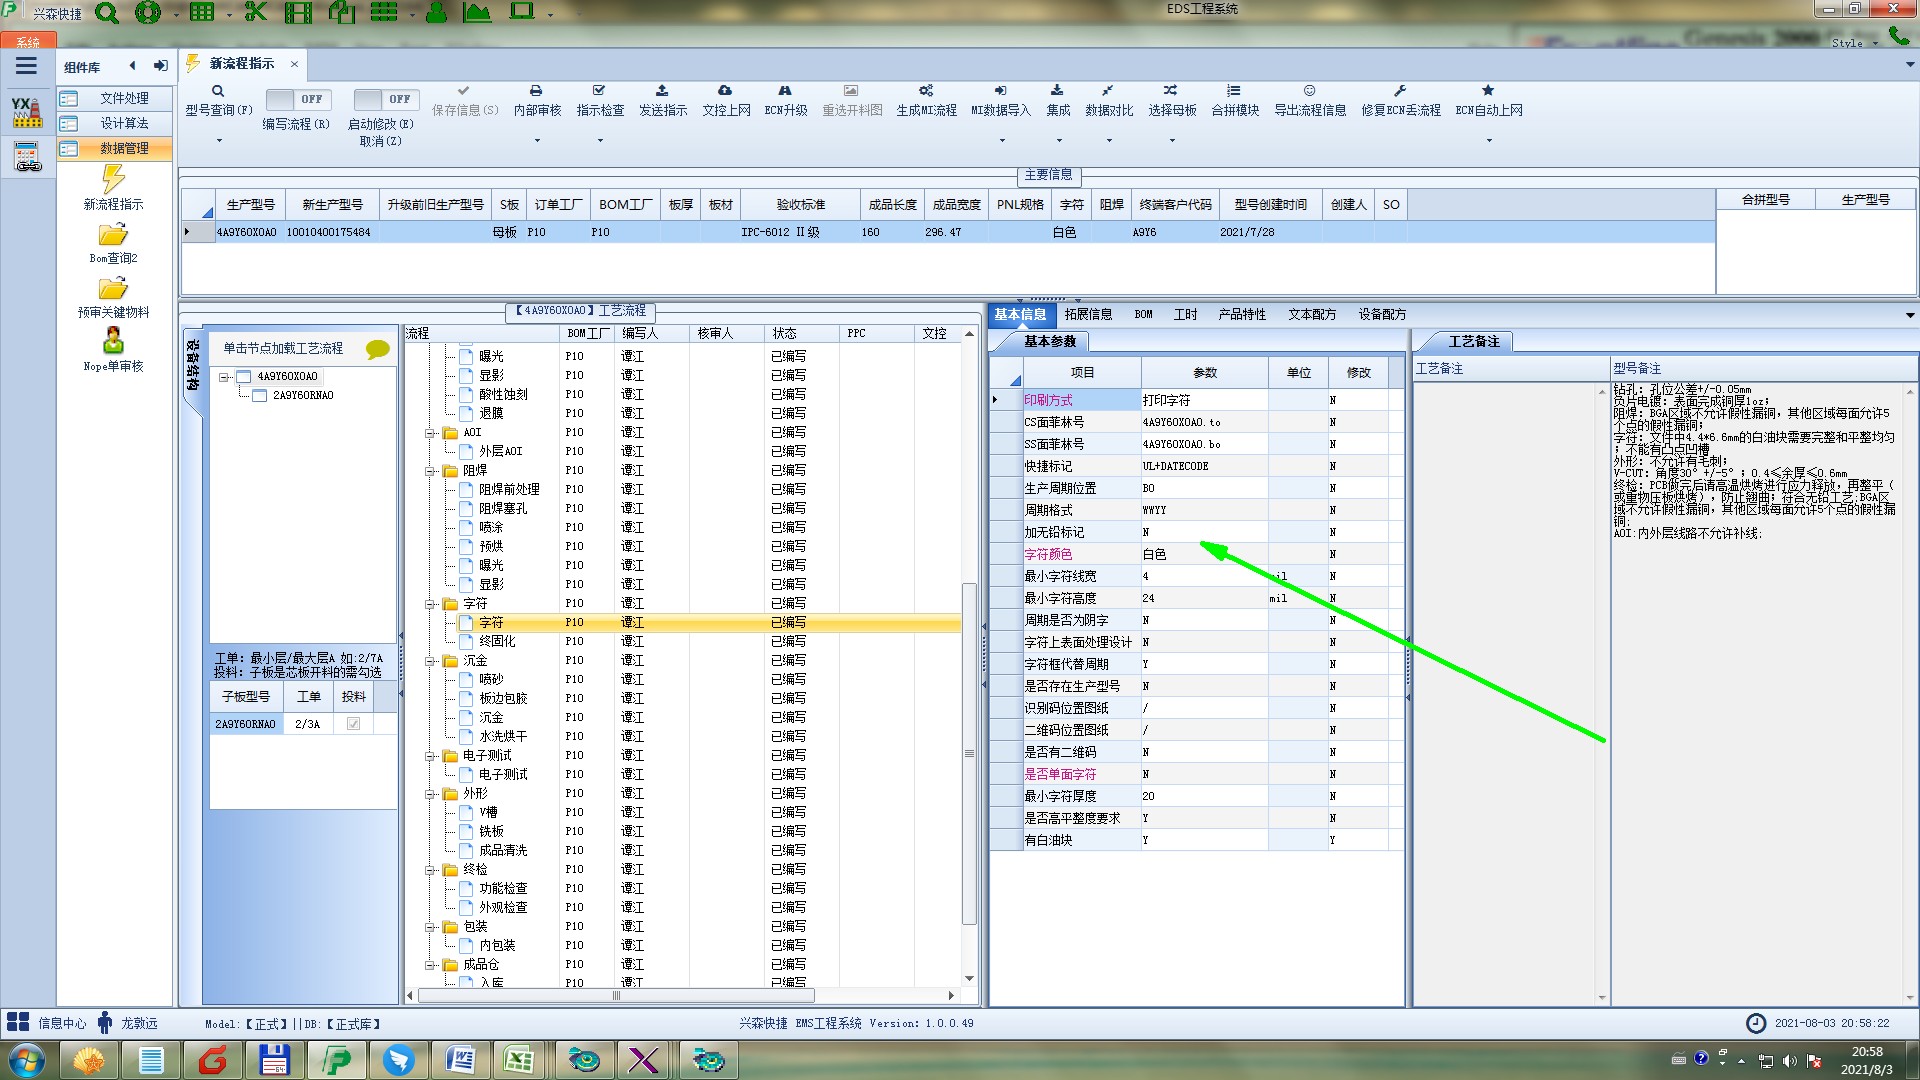
Task: Select 数据管理 in the component library
Action: [x=123, y=148]
